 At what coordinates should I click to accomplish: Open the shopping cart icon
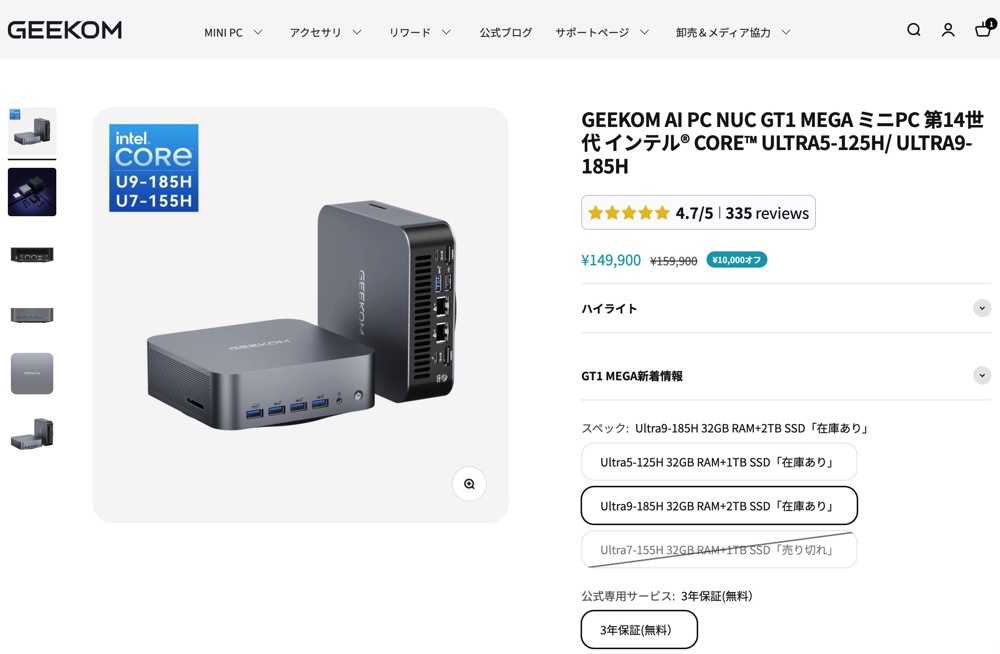click(x=983, y=30)
